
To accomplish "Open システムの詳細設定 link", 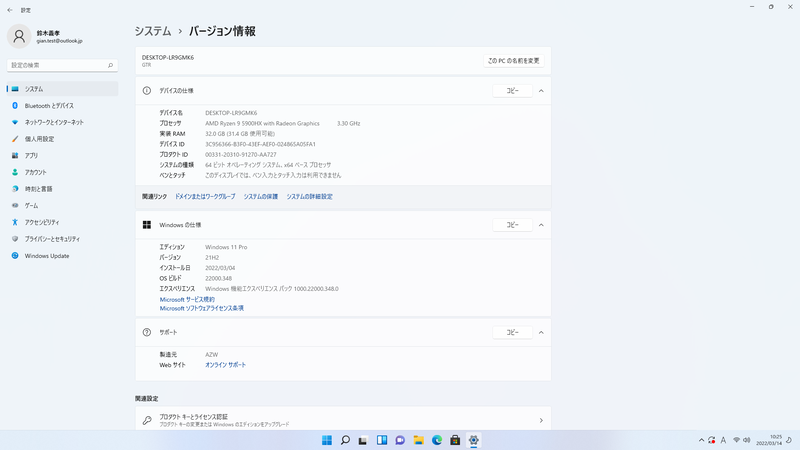I will (x=309, y=196).
